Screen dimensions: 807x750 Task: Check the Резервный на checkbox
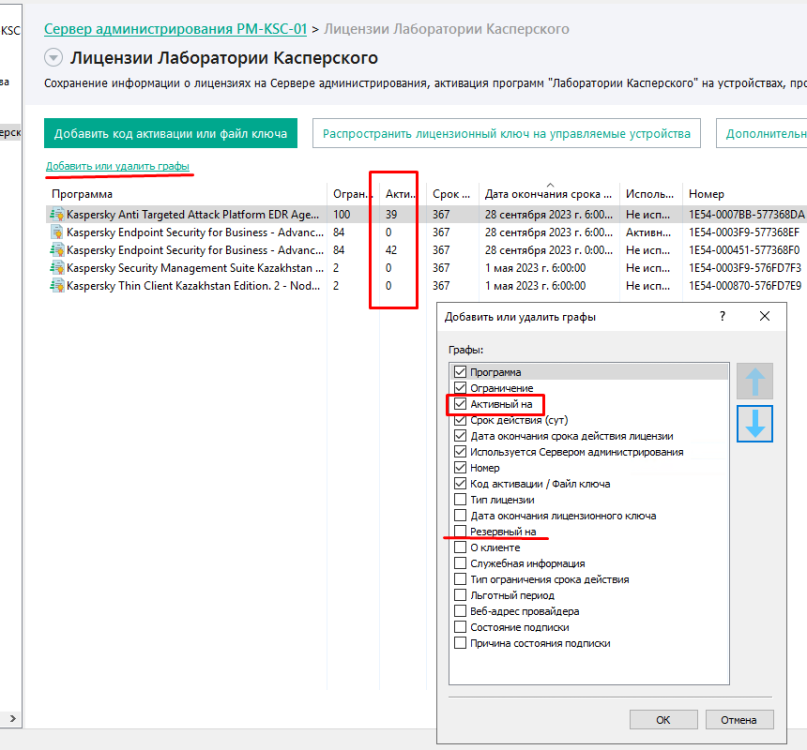460,531
